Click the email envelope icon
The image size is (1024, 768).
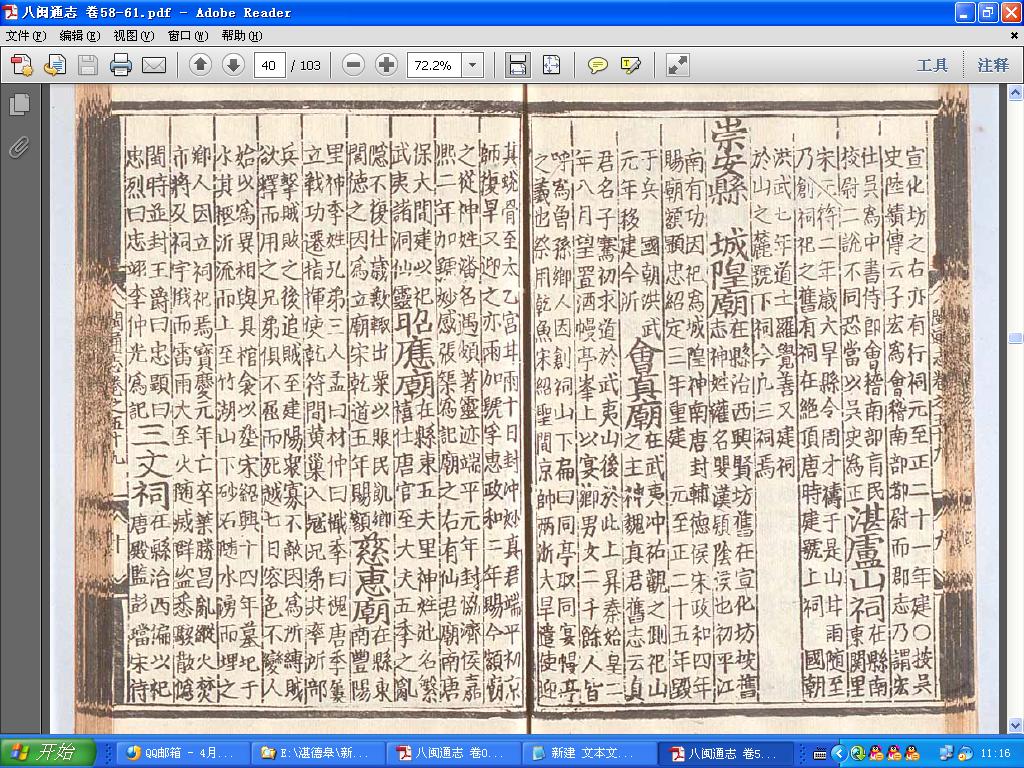[154, 65]
